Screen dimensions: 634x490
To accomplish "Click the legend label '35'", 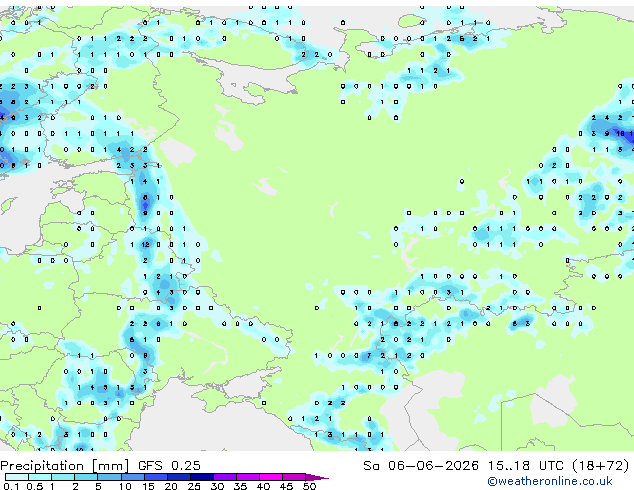I will tap(240, 486).
